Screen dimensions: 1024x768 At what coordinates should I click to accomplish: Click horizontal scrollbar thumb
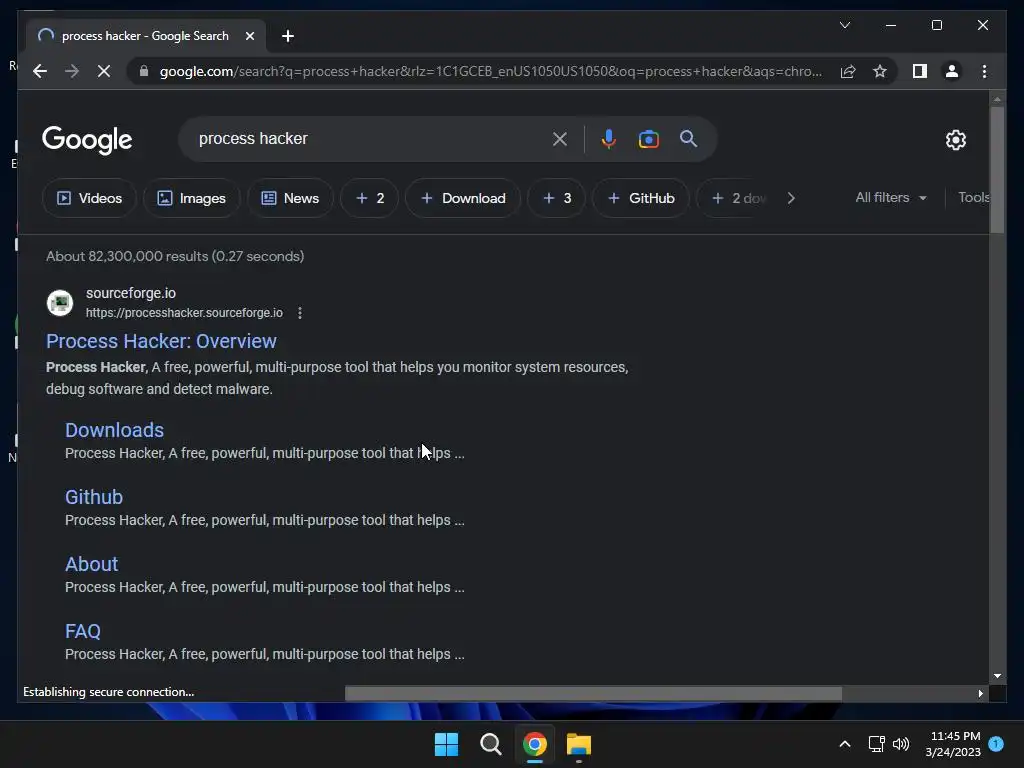pos(593,693)
